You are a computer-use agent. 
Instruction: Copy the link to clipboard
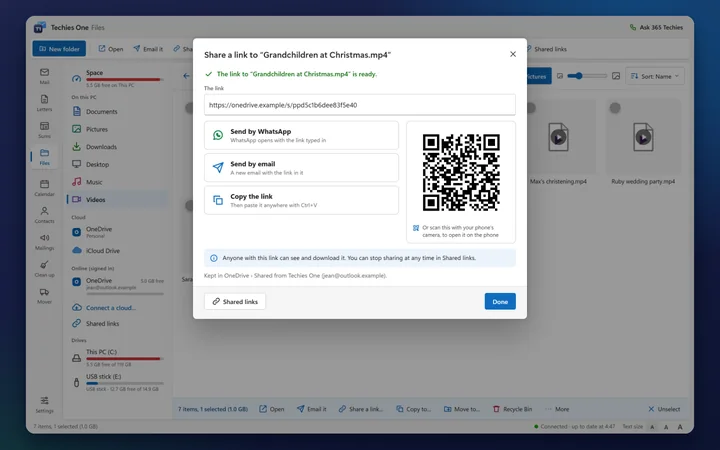pos(301,200)
